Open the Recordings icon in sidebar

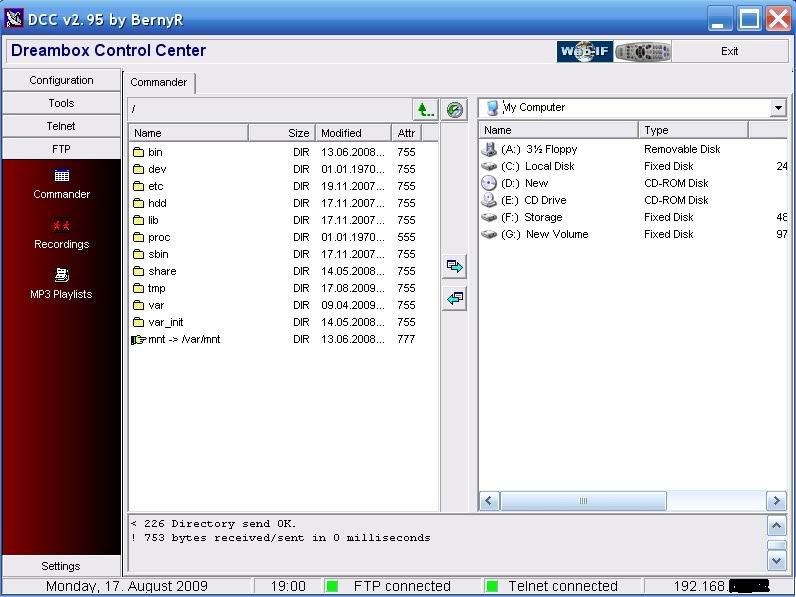61,225
